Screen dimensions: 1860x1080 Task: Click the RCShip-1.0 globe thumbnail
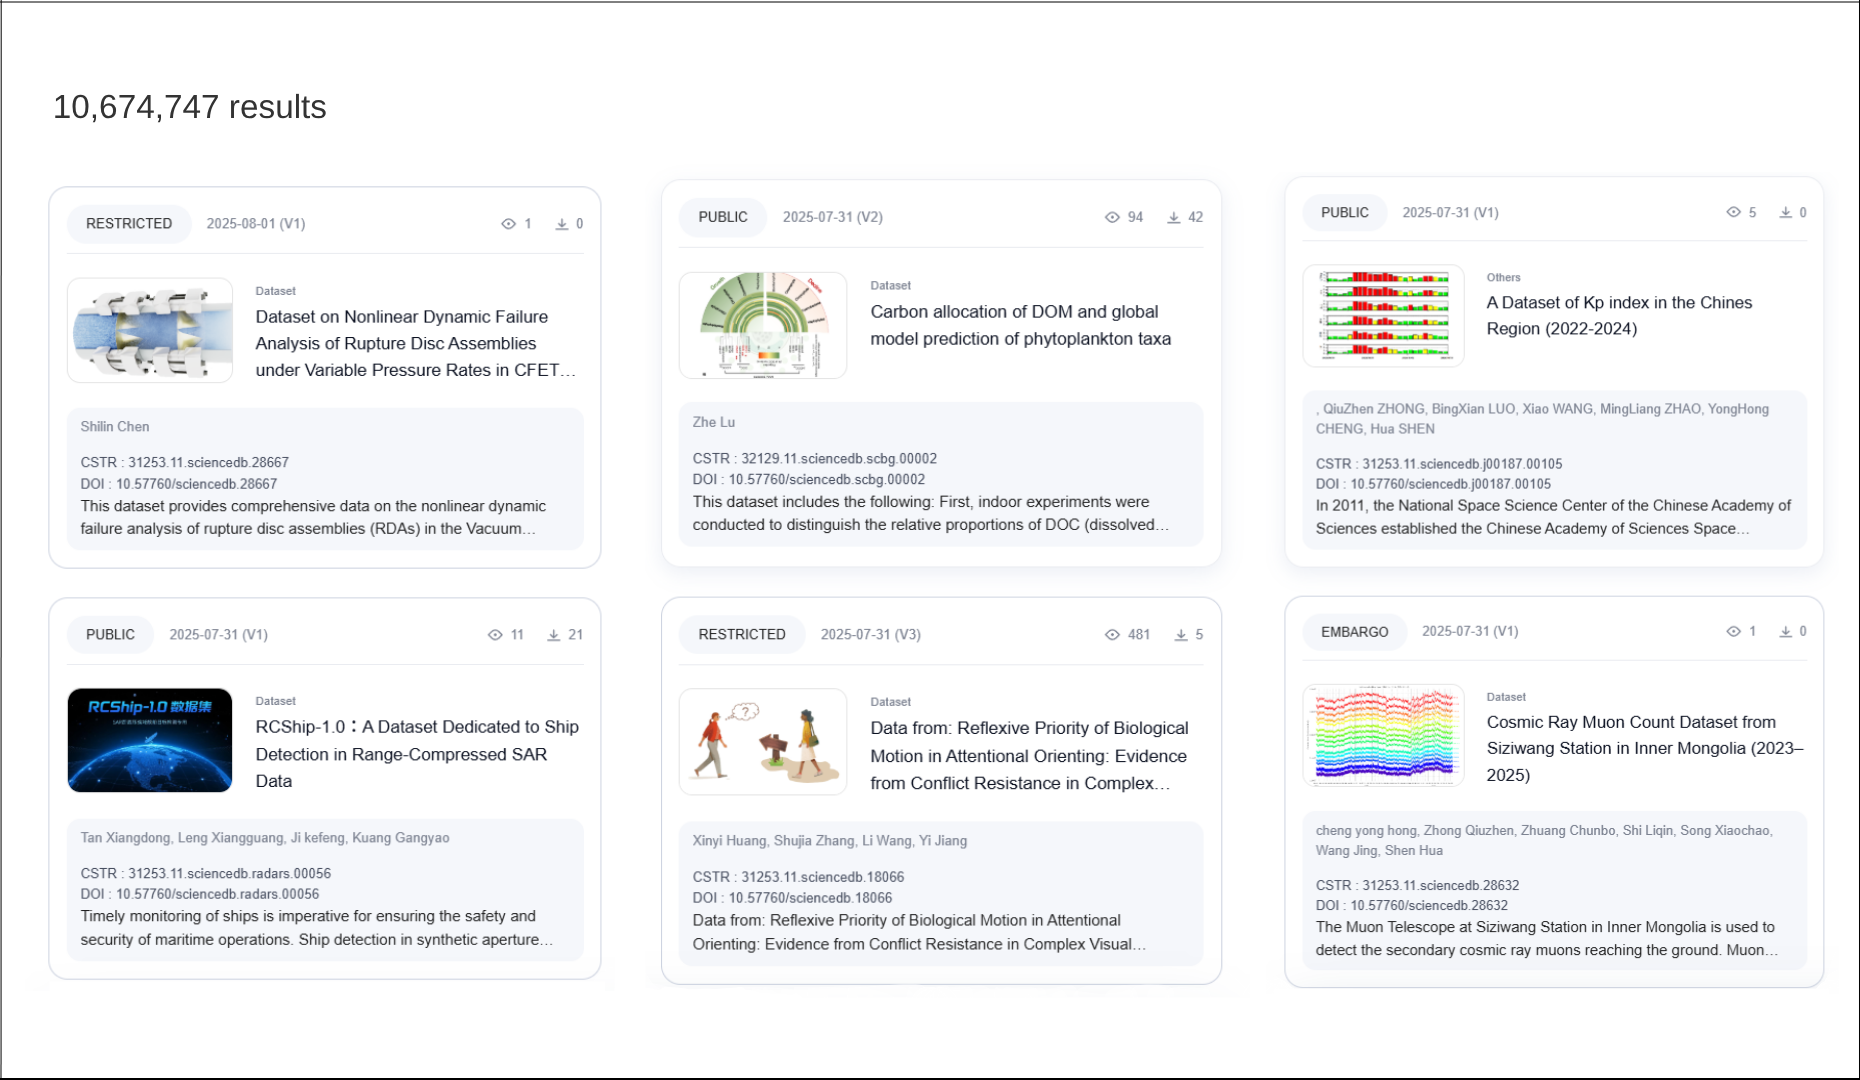pyautogui.click(x=150, y=740)
